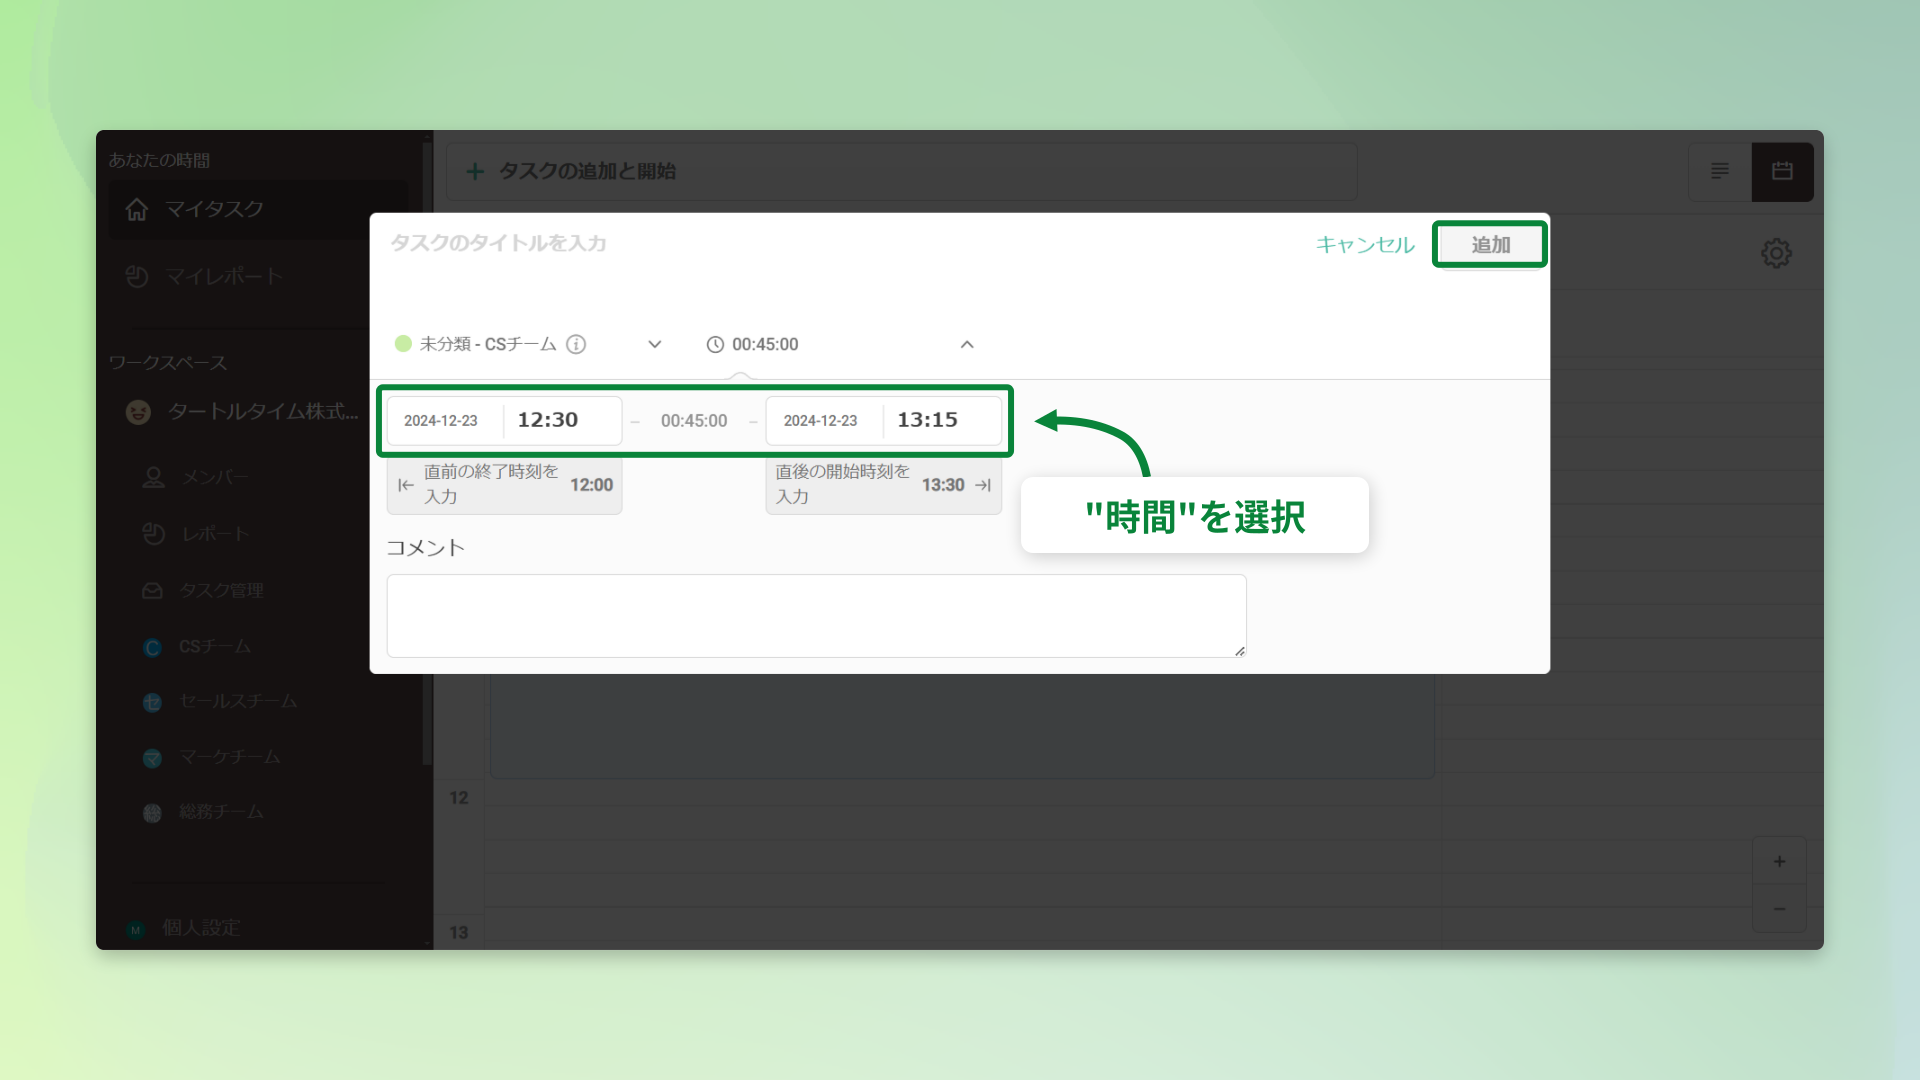The height and width of the screenshot is (1080, 1920).
Task: Click the zoom in plus button
Action: pyautogui.click(x=1779, y=861)
